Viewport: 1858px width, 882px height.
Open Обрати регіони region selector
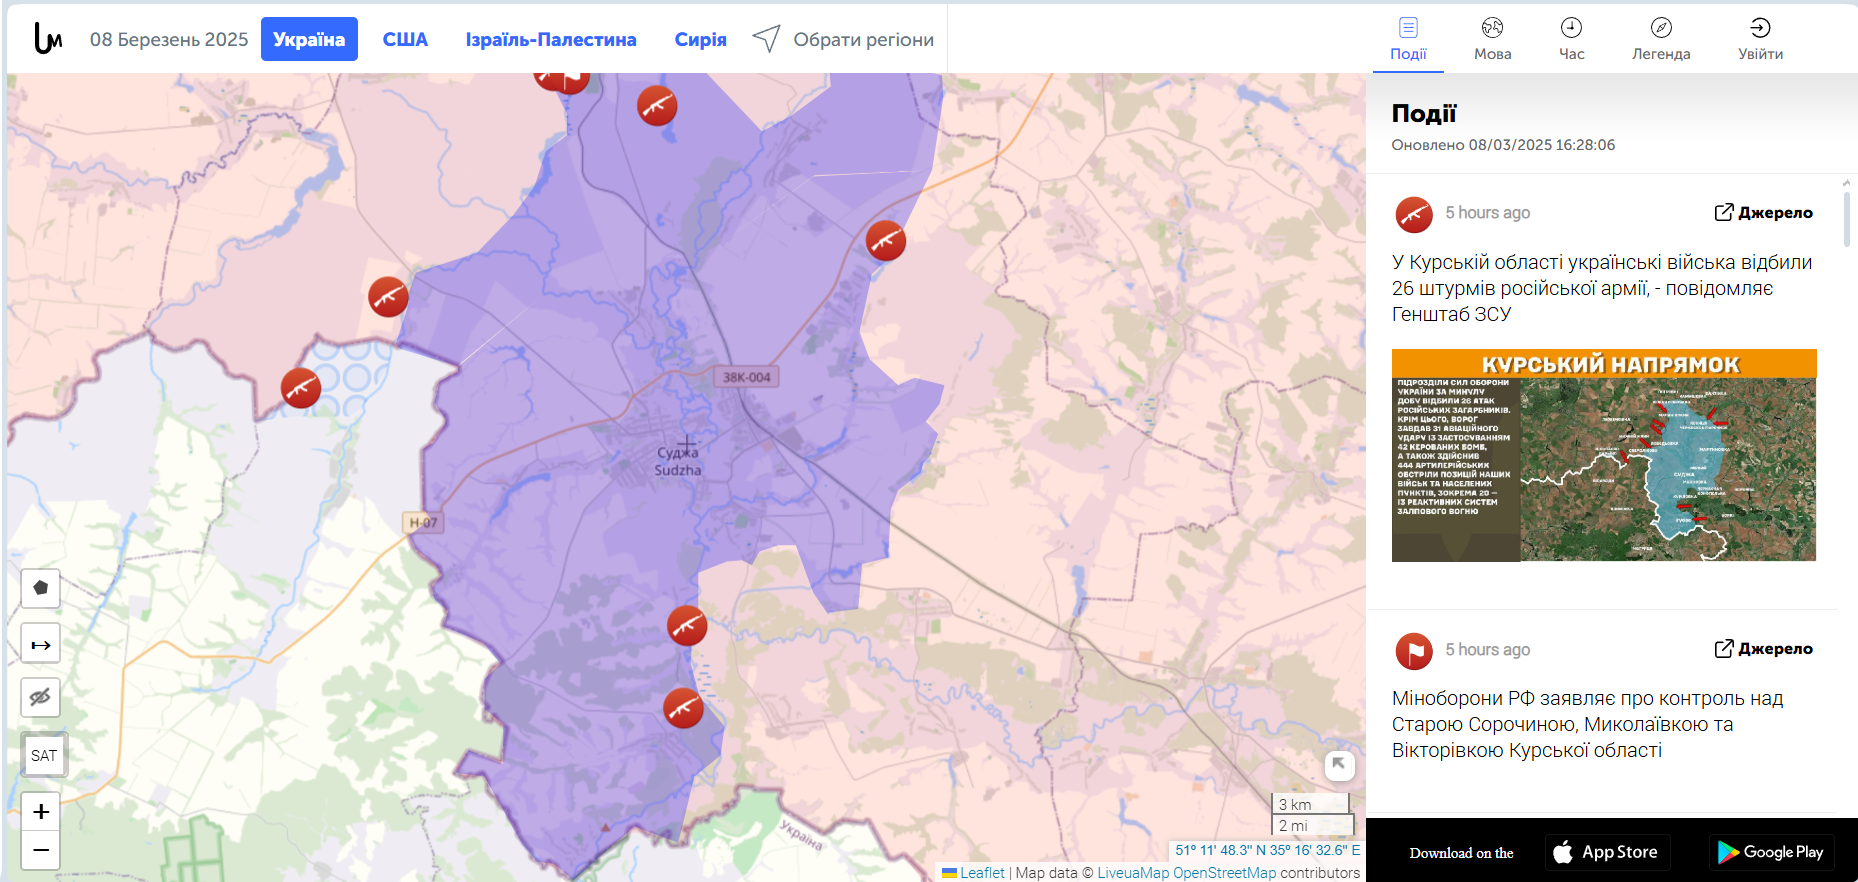pos(843,39)
